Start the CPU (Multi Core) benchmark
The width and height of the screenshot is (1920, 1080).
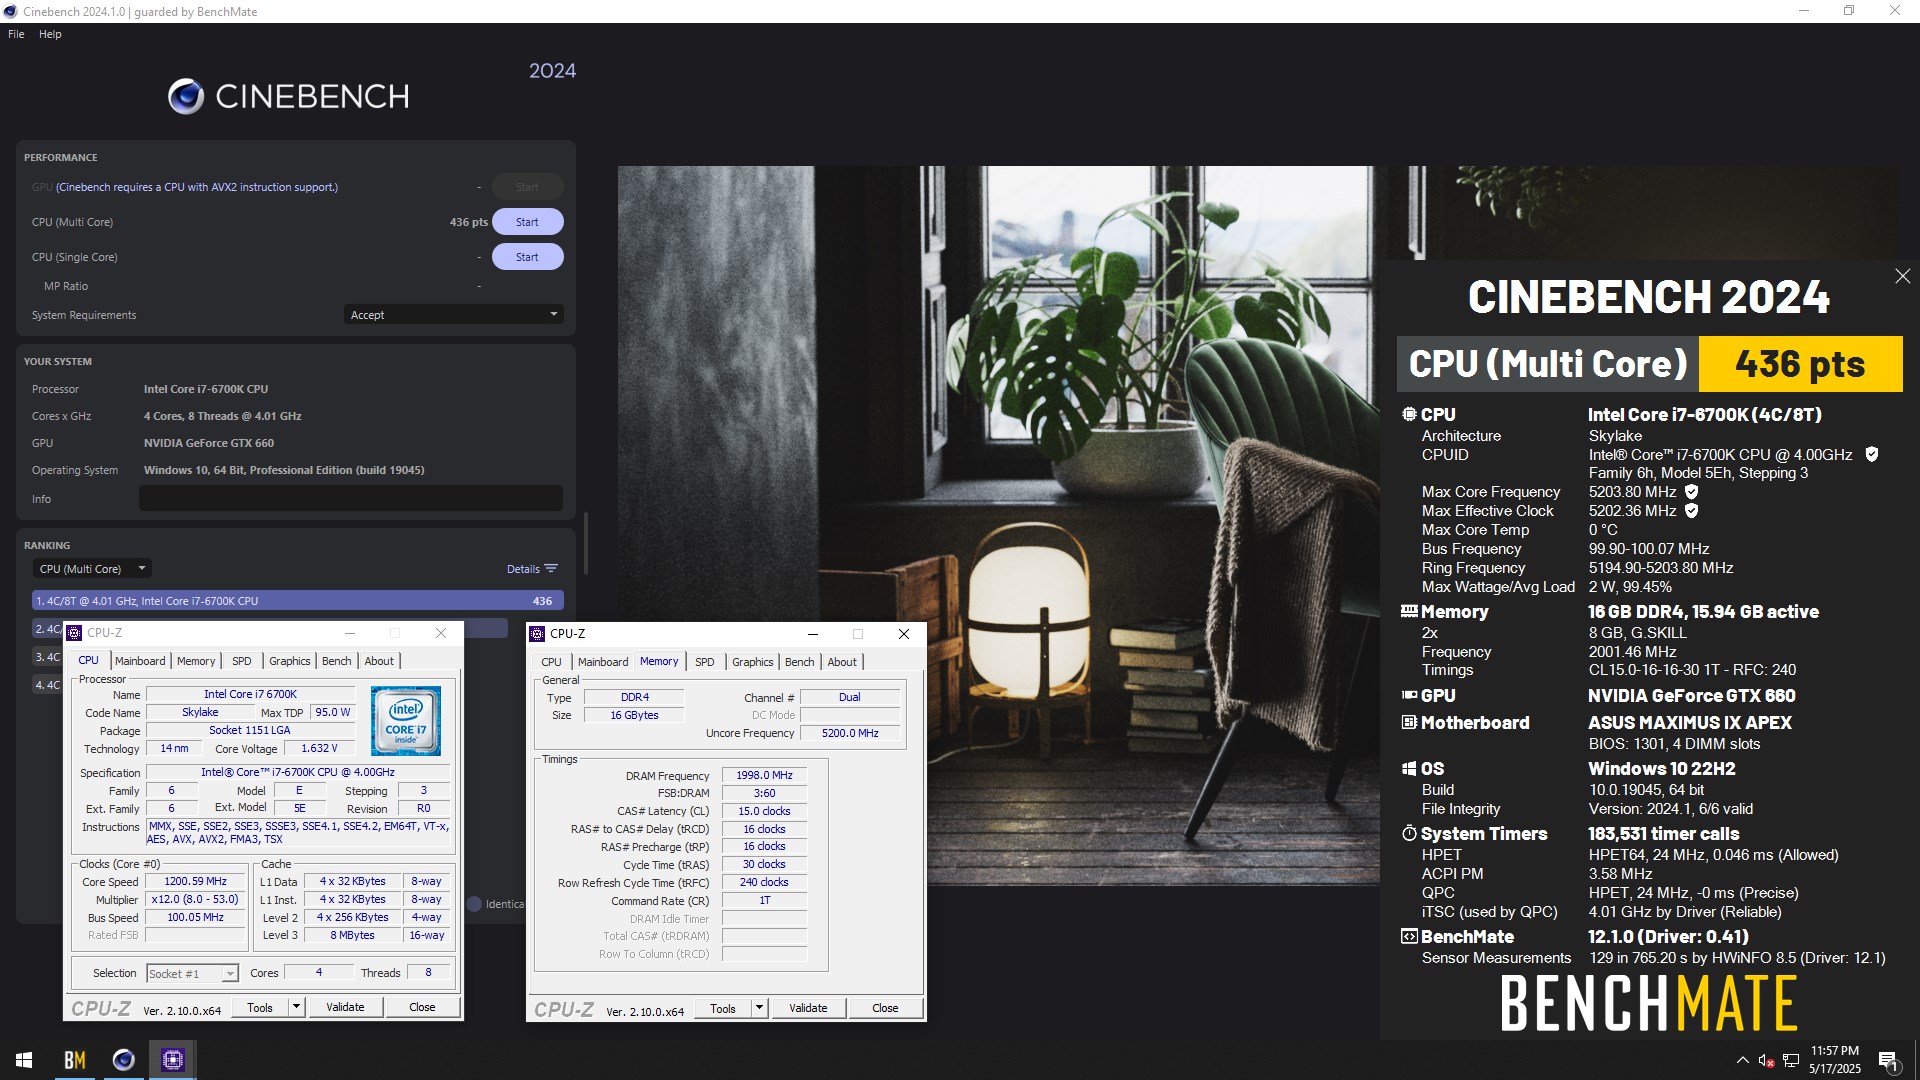[x=527, y=222]
